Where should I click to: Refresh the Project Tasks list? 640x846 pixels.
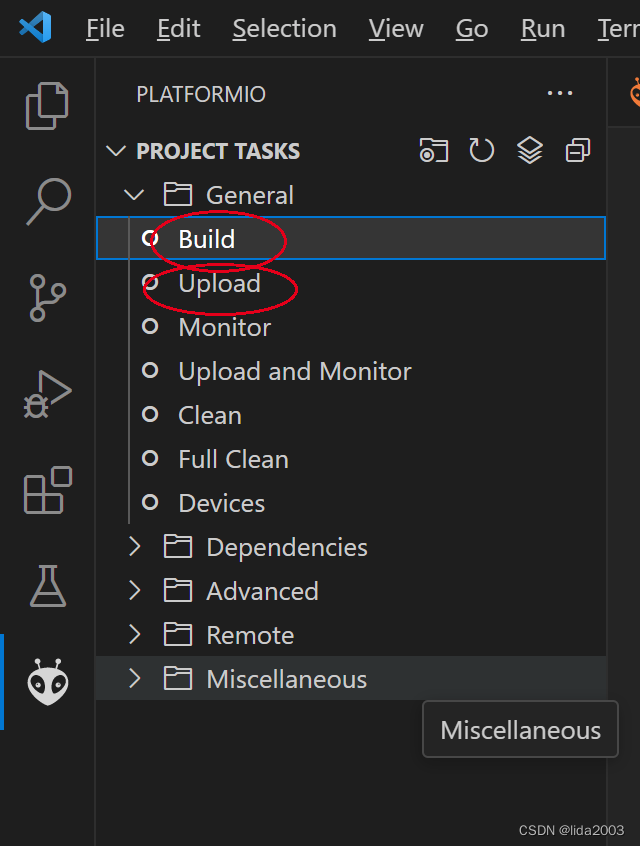(x=482, y=151)
